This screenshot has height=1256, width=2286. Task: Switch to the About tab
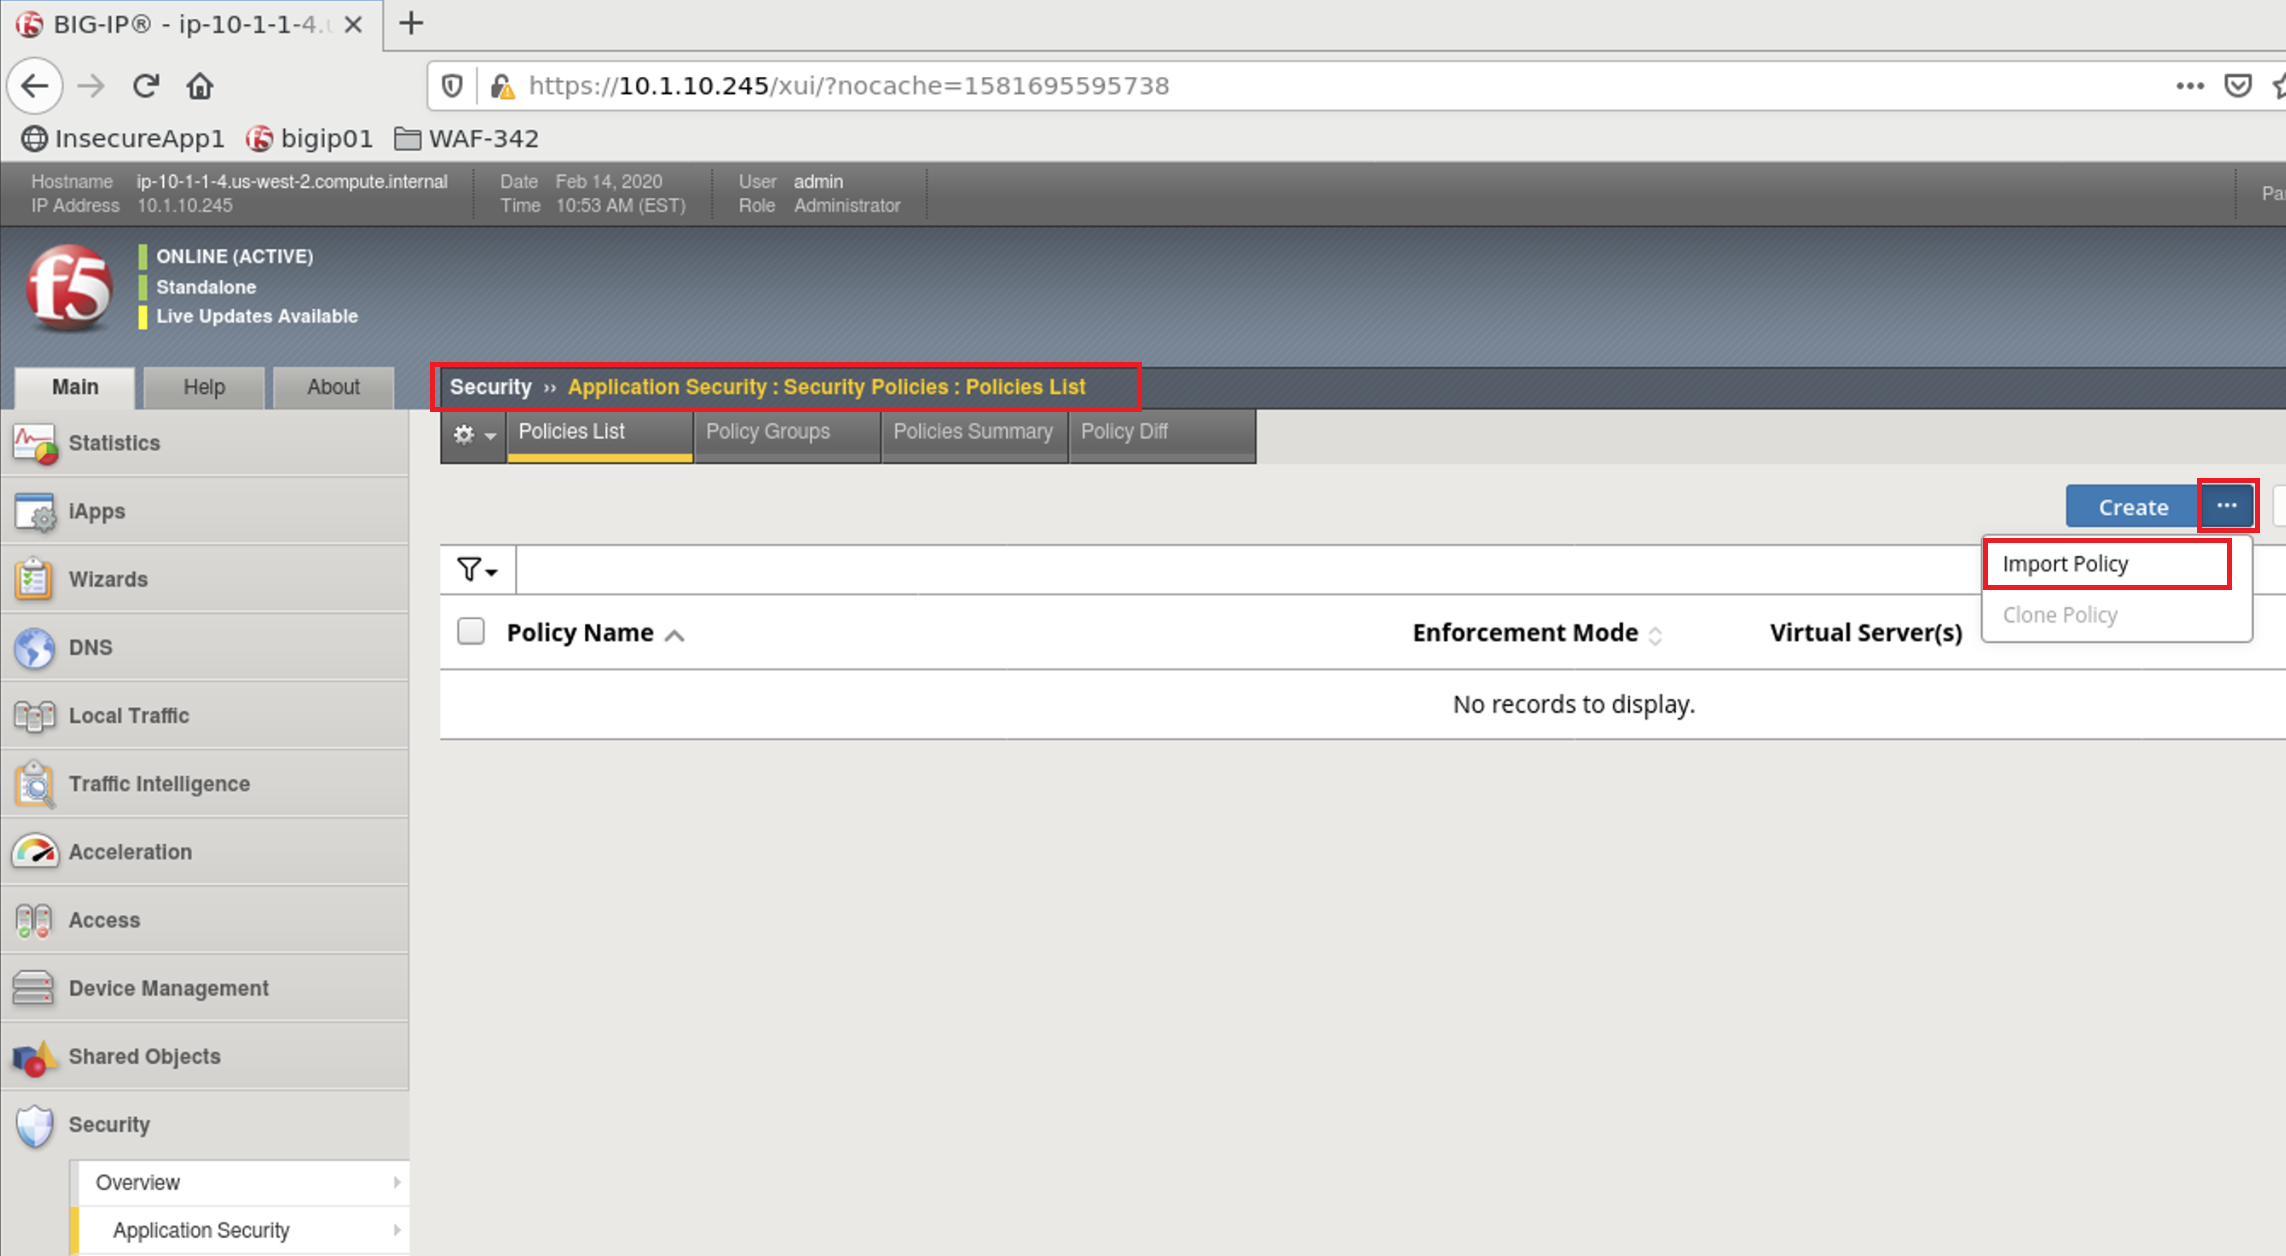[333, 387]
